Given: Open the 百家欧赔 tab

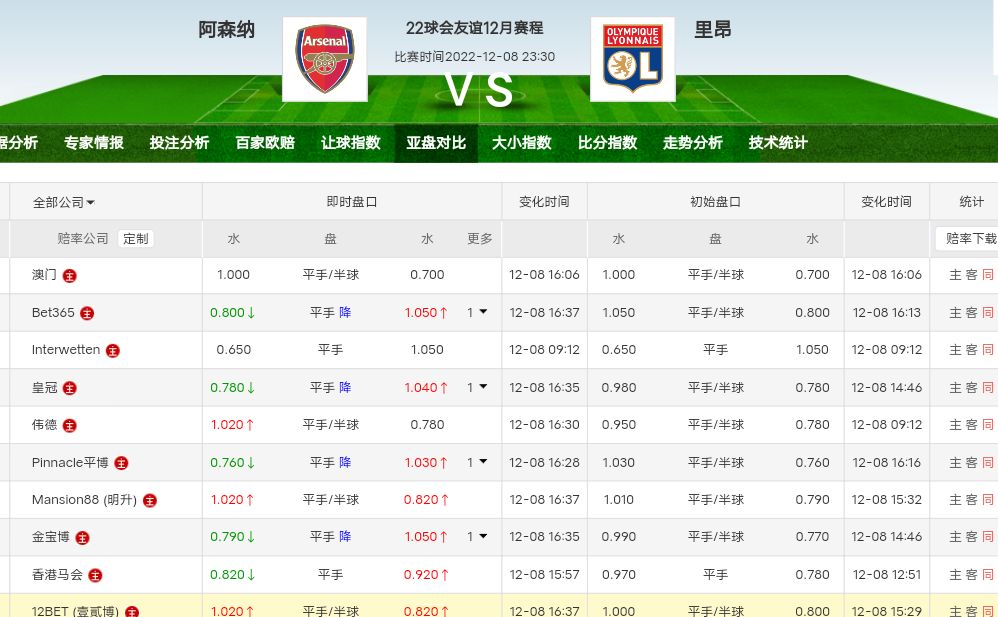Looking at the screenshot, I should [265, 142].
